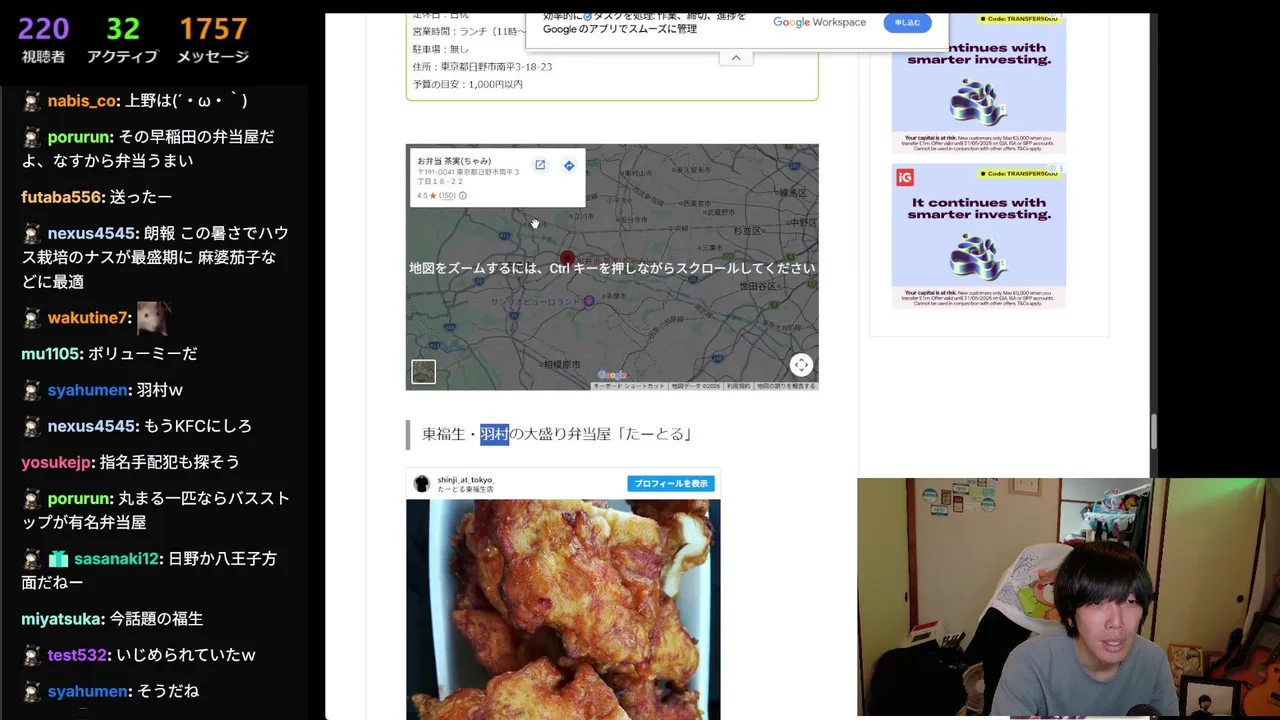
Task: Click the お弁当 茶実(ちゃみ) title on map card
Action: [x=454, y=161]
